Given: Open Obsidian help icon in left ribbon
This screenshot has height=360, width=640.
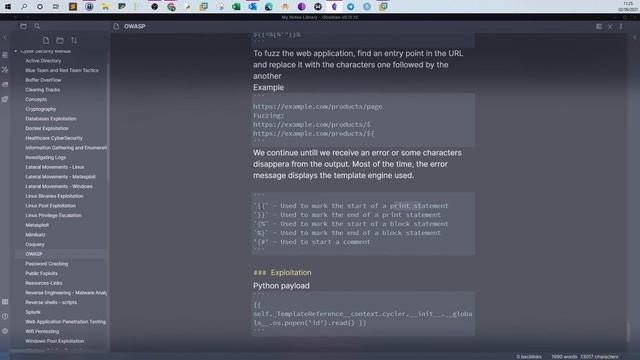Looking at the screenshot, I should coord(5,316).
